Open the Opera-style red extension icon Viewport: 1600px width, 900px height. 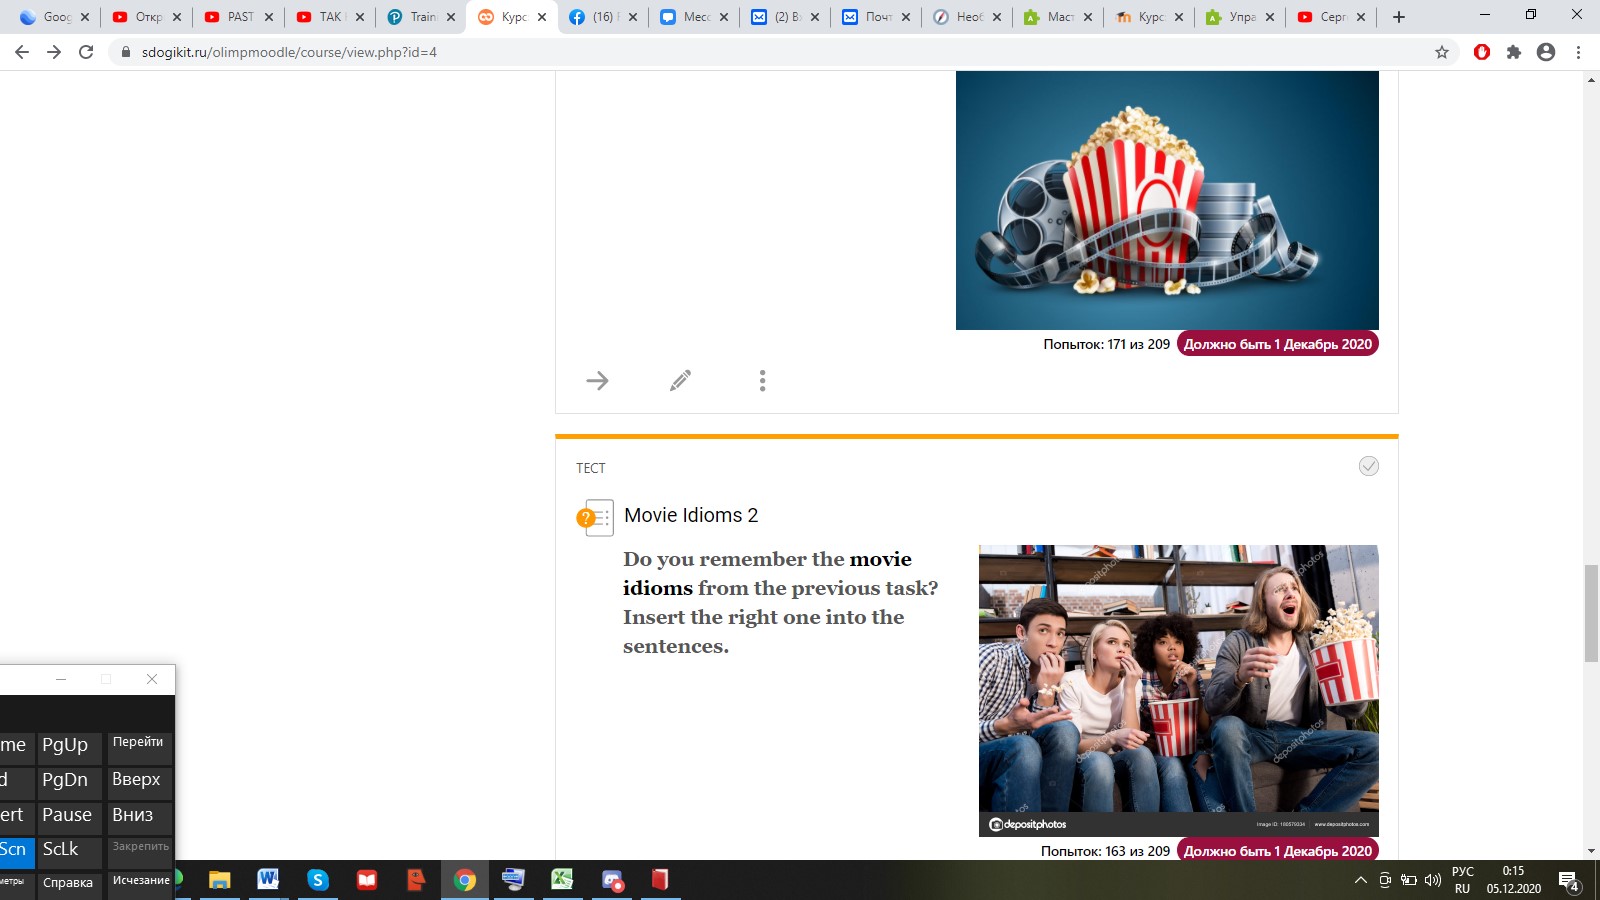pos(1482,52)
